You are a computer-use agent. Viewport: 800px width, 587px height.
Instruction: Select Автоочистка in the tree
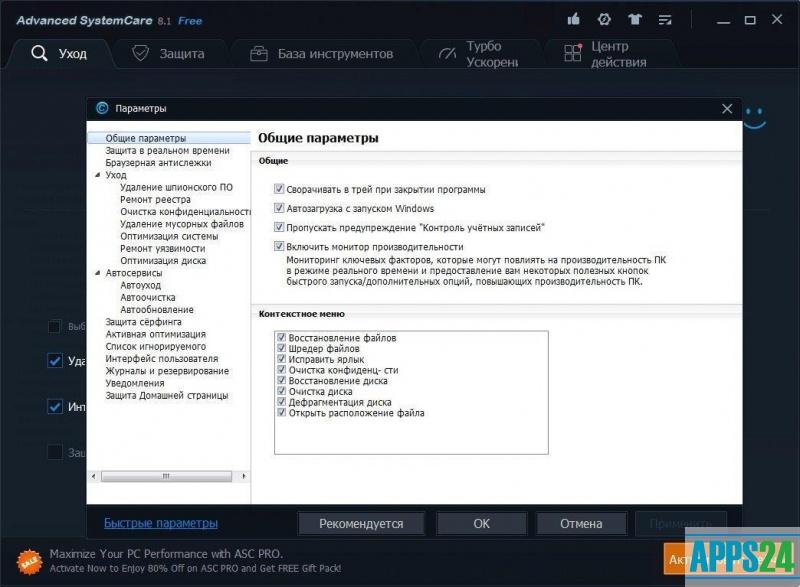[148, 297]
